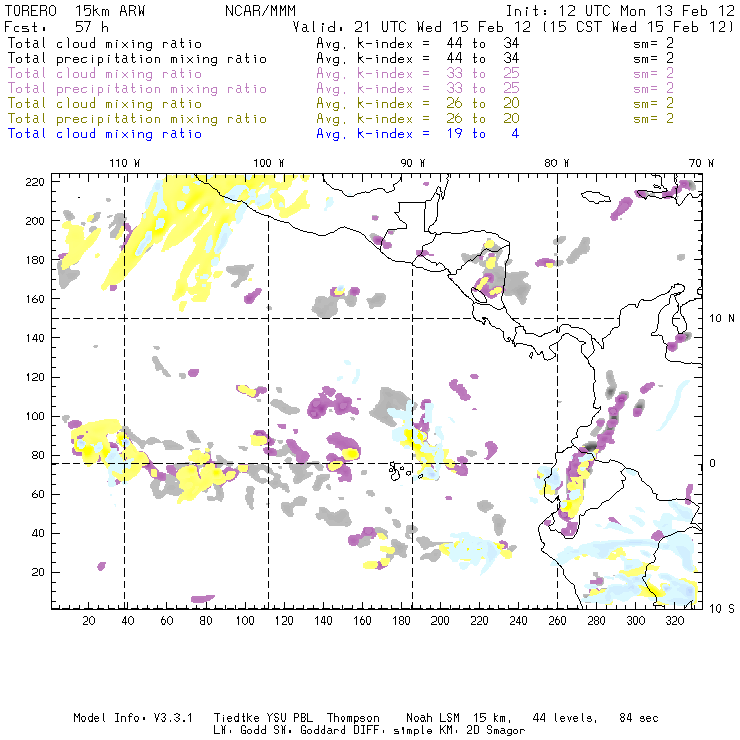This screenshot has height=740, width=740.
Task: Select the '10 S' latitude label
Action: point(722,609)
